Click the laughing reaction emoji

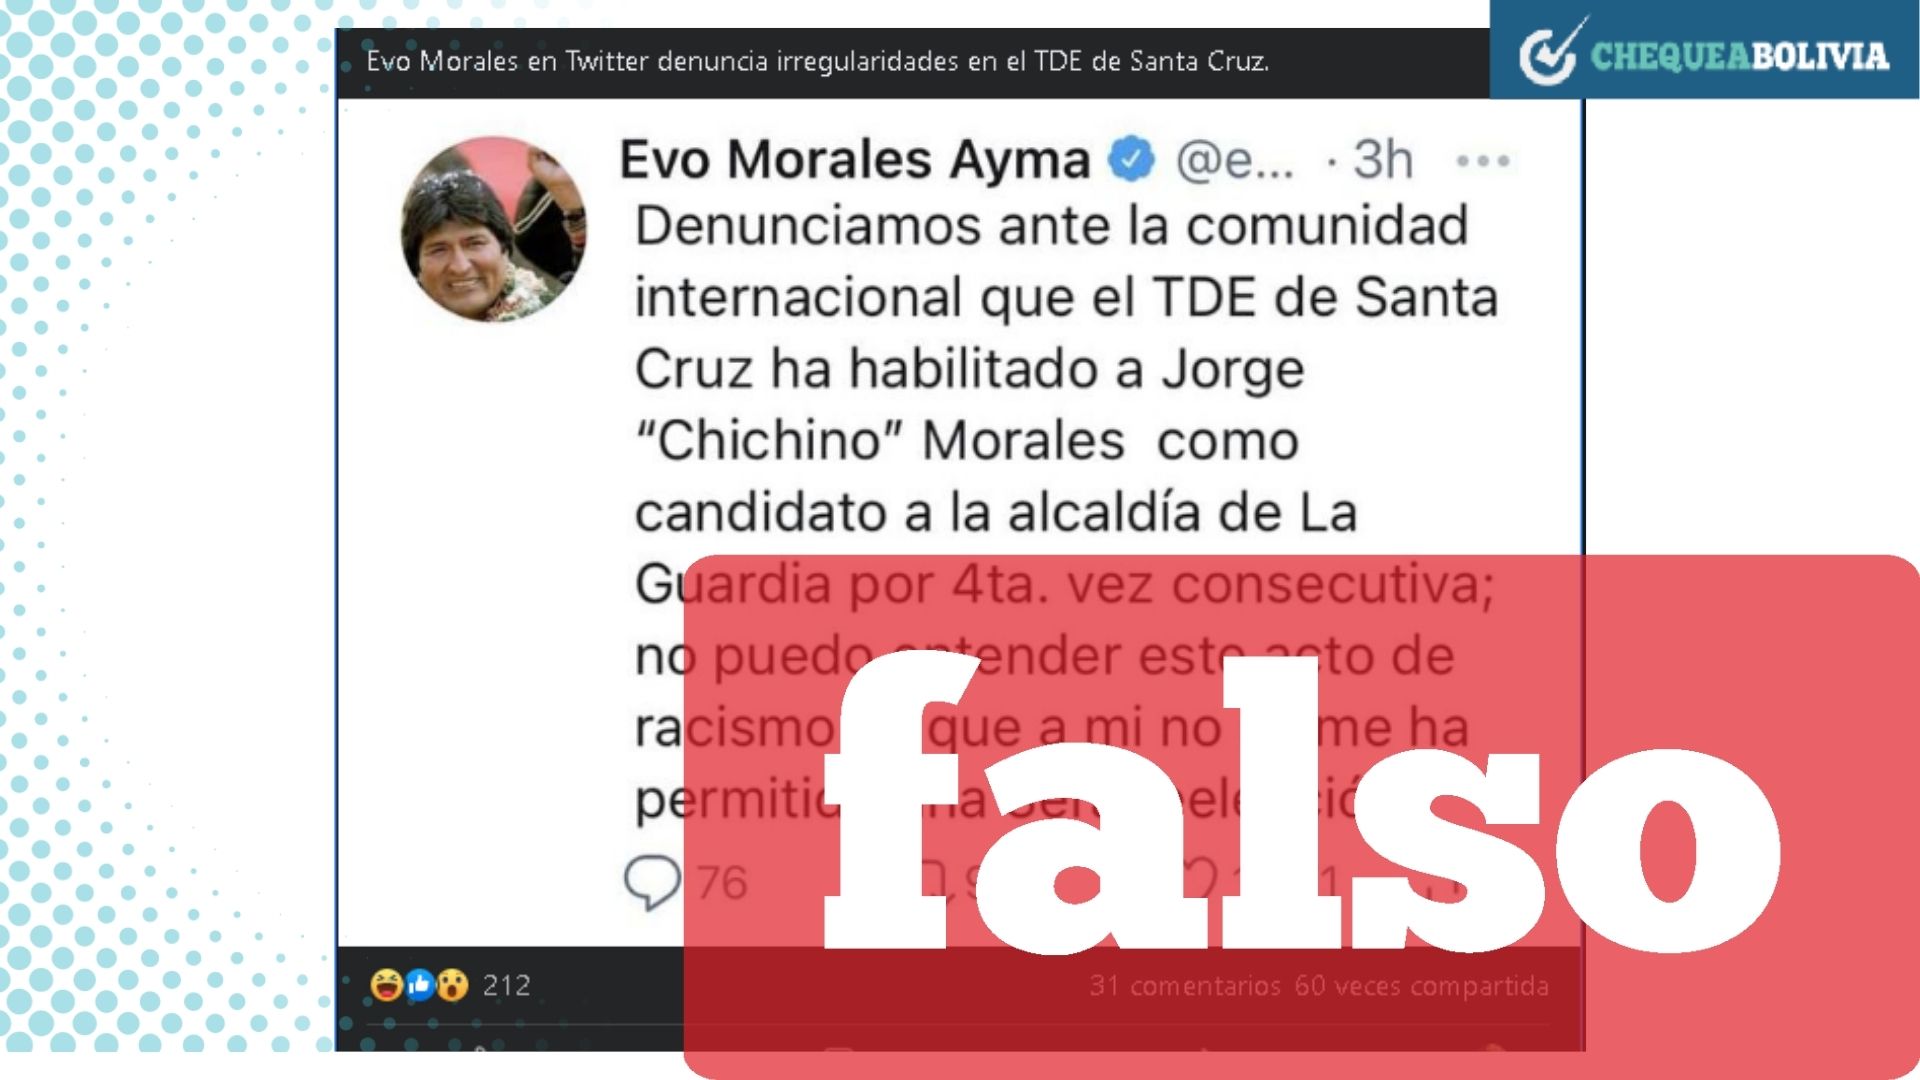(x=387, y=985)
